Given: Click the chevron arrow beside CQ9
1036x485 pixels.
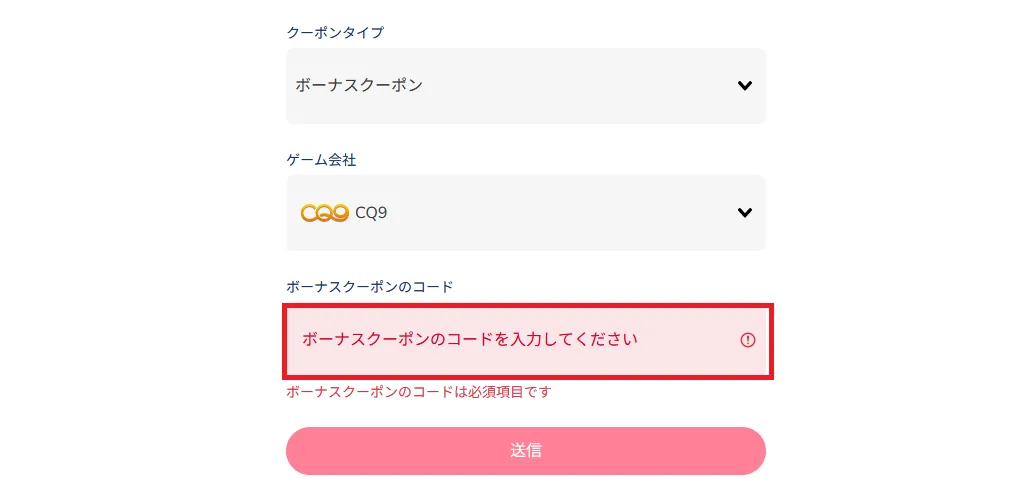Looking at the screenshot, I should [x=744, y=213].
